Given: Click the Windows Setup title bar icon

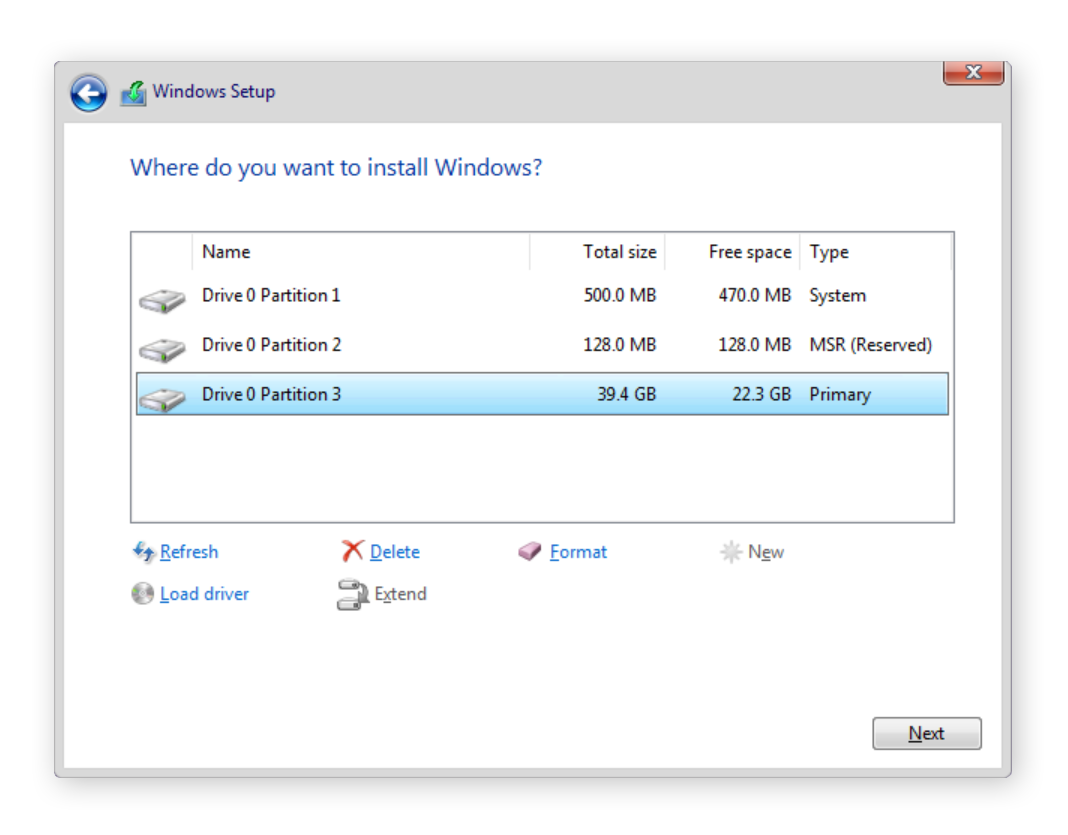Looking at the screenshot, I should (133, 91).
